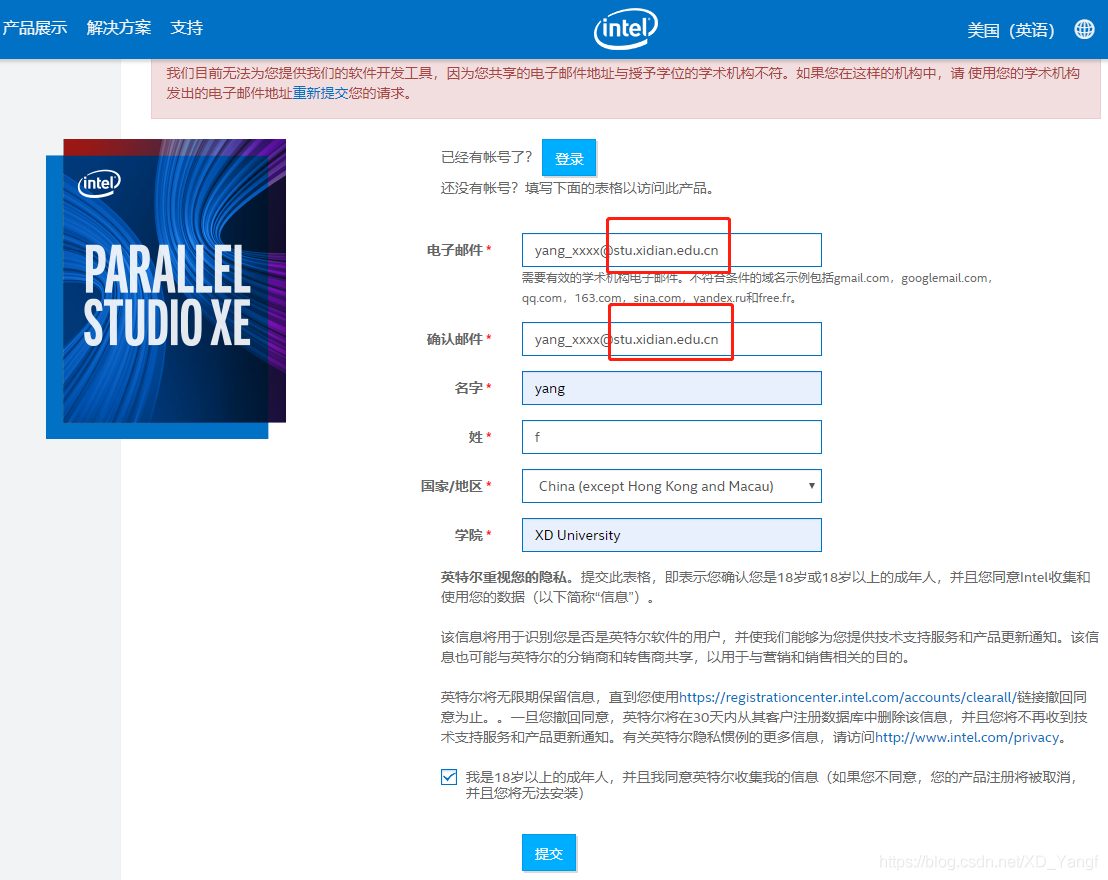Screen dimensions: 1108x880
Task: Click the 电子邮件 email input field
Action: 671,249
